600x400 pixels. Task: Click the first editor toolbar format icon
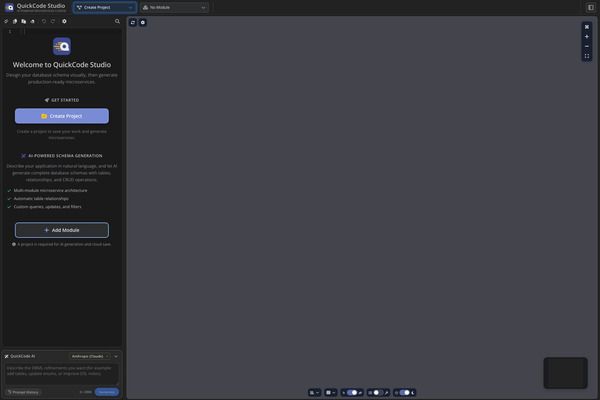pos(6,21)
